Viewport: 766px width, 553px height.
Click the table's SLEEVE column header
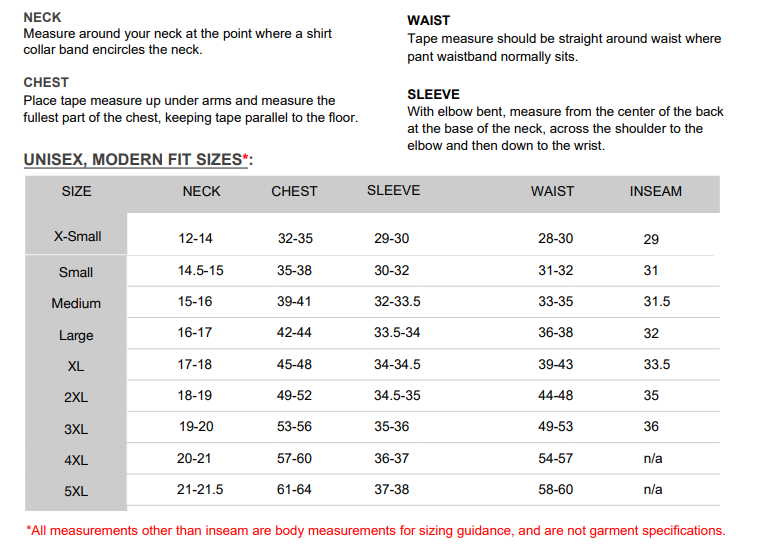[393, 190]
